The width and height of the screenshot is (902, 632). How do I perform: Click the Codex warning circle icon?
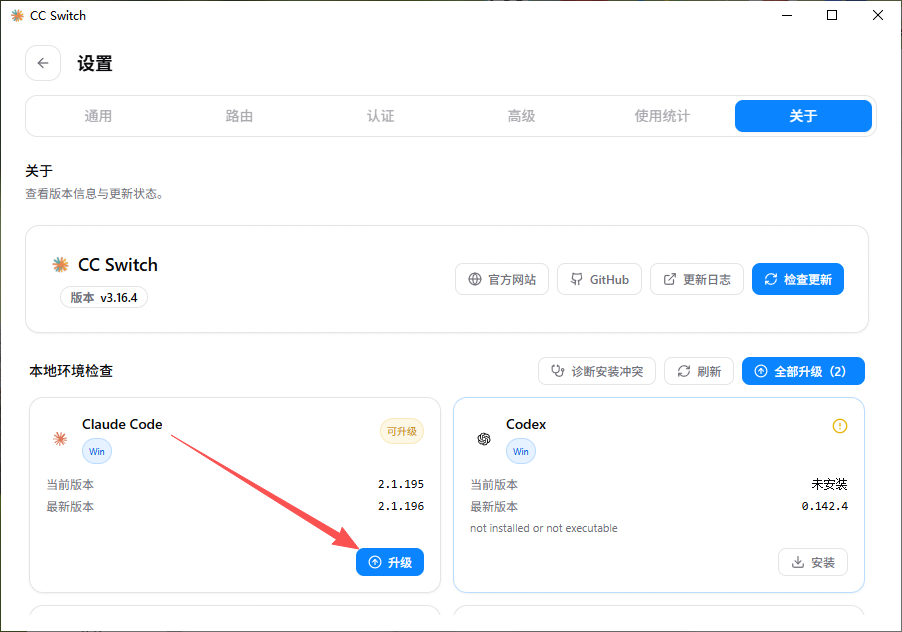(840, 426)
